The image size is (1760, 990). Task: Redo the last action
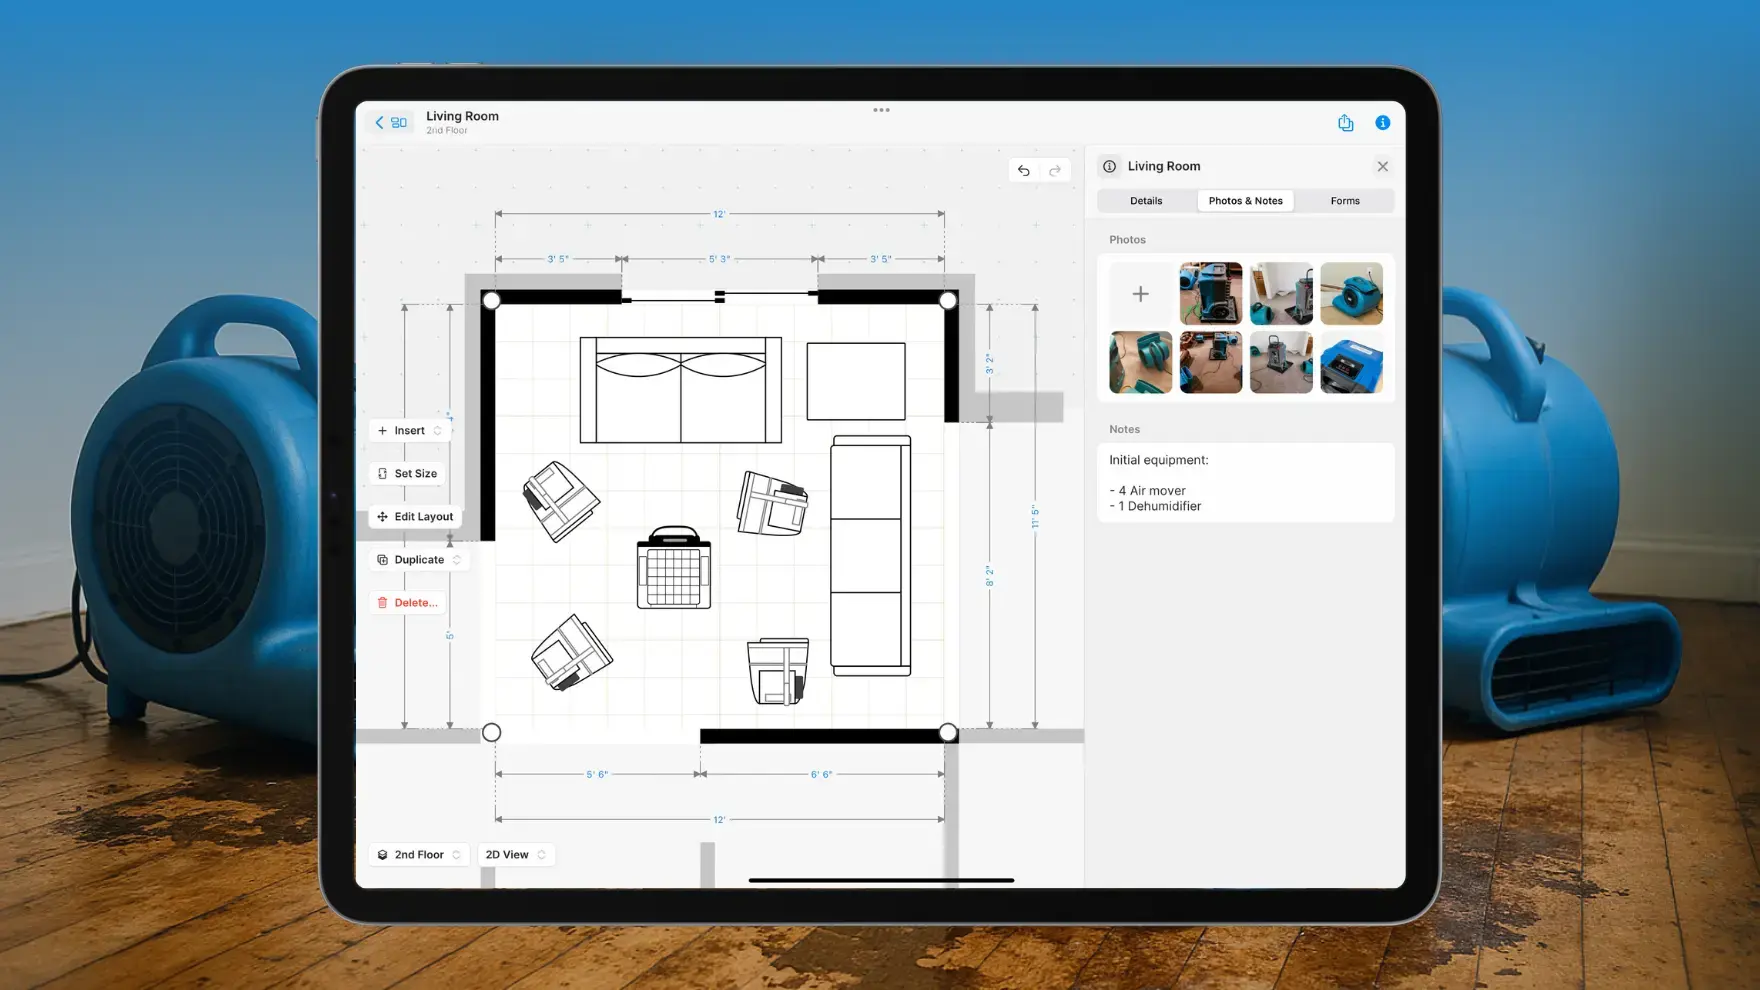coord(1055,171)
